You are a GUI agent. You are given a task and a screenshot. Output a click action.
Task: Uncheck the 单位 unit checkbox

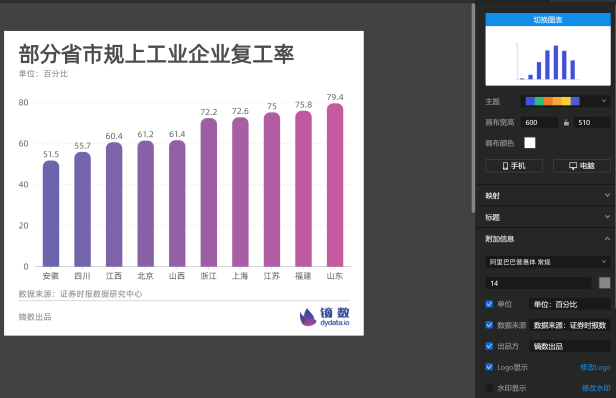point(489,304)
